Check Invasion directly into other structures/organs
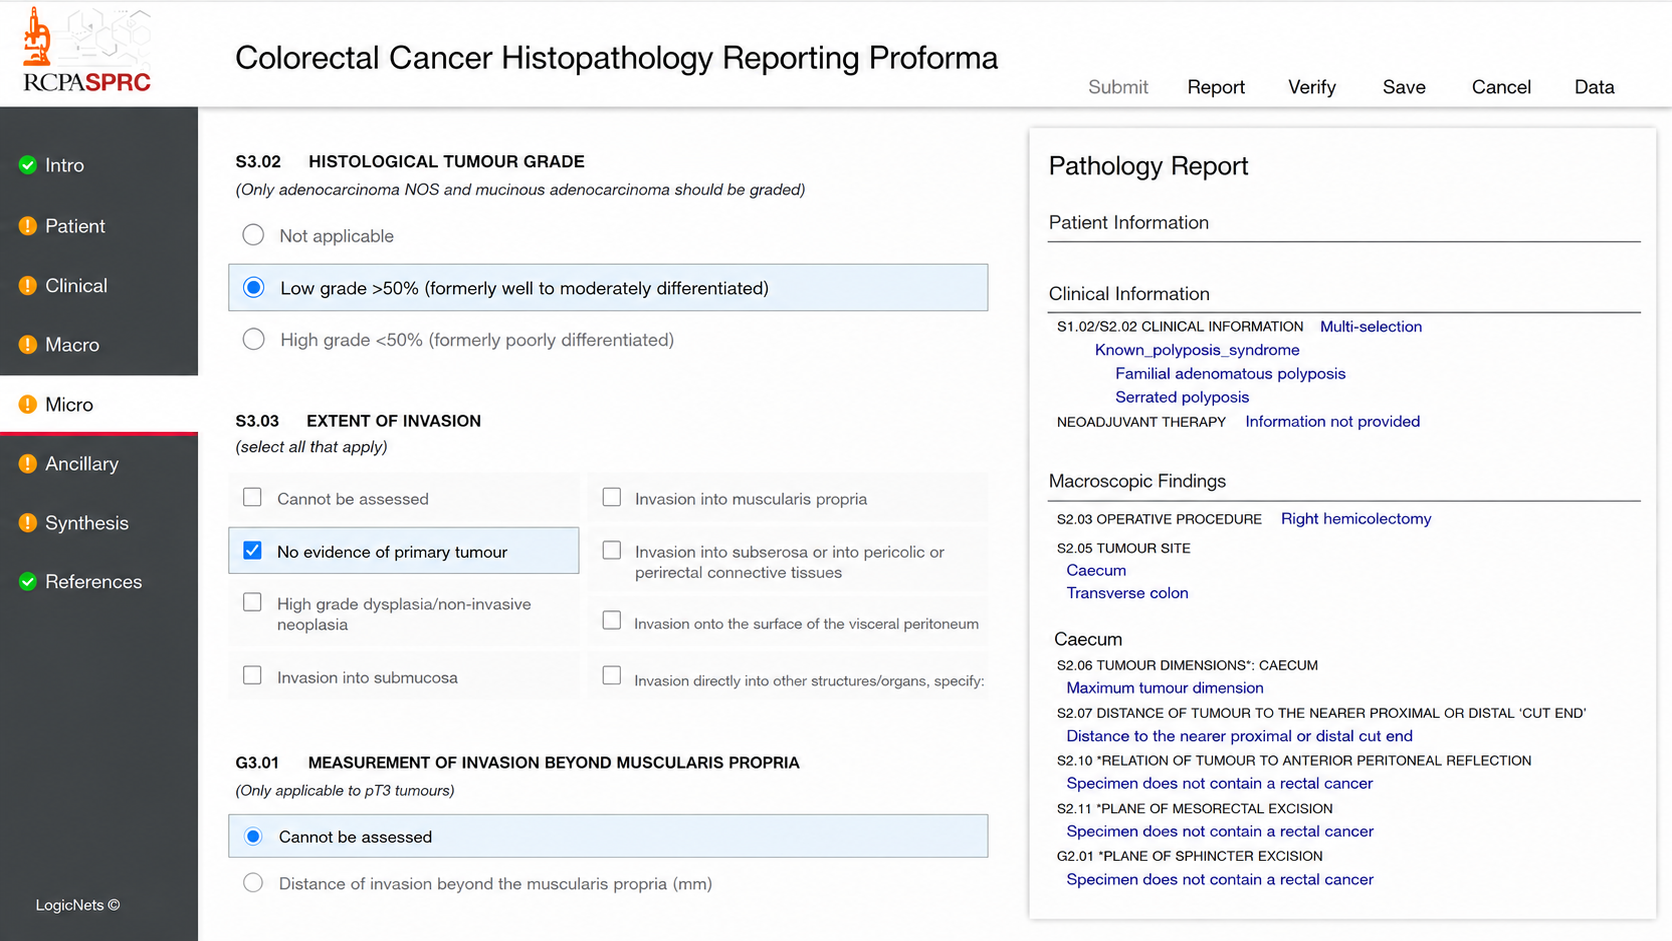 click(612, 675)
